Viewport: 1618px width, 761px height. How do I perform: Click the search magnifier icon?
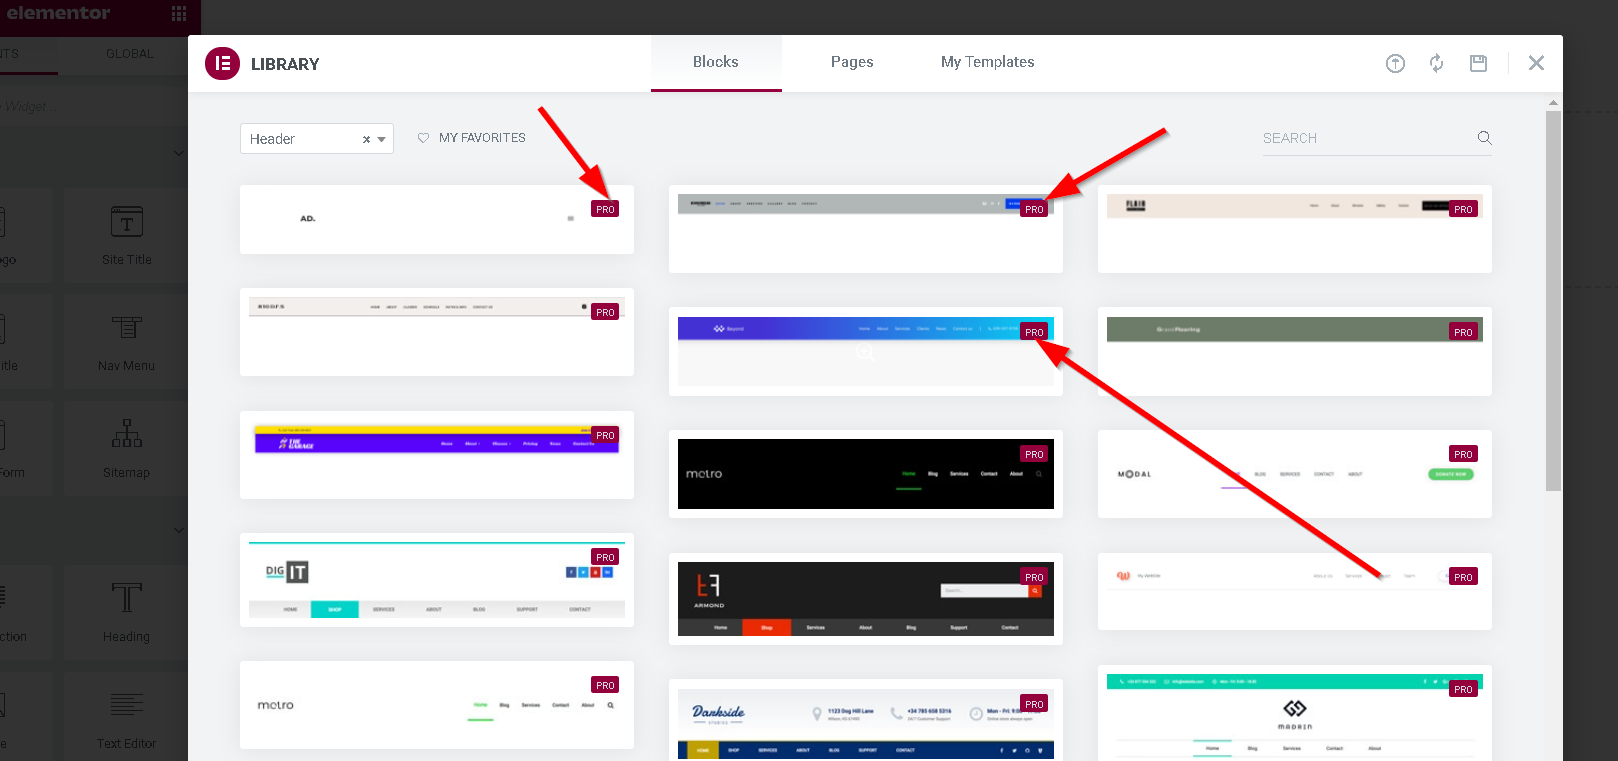[1484, 138]
